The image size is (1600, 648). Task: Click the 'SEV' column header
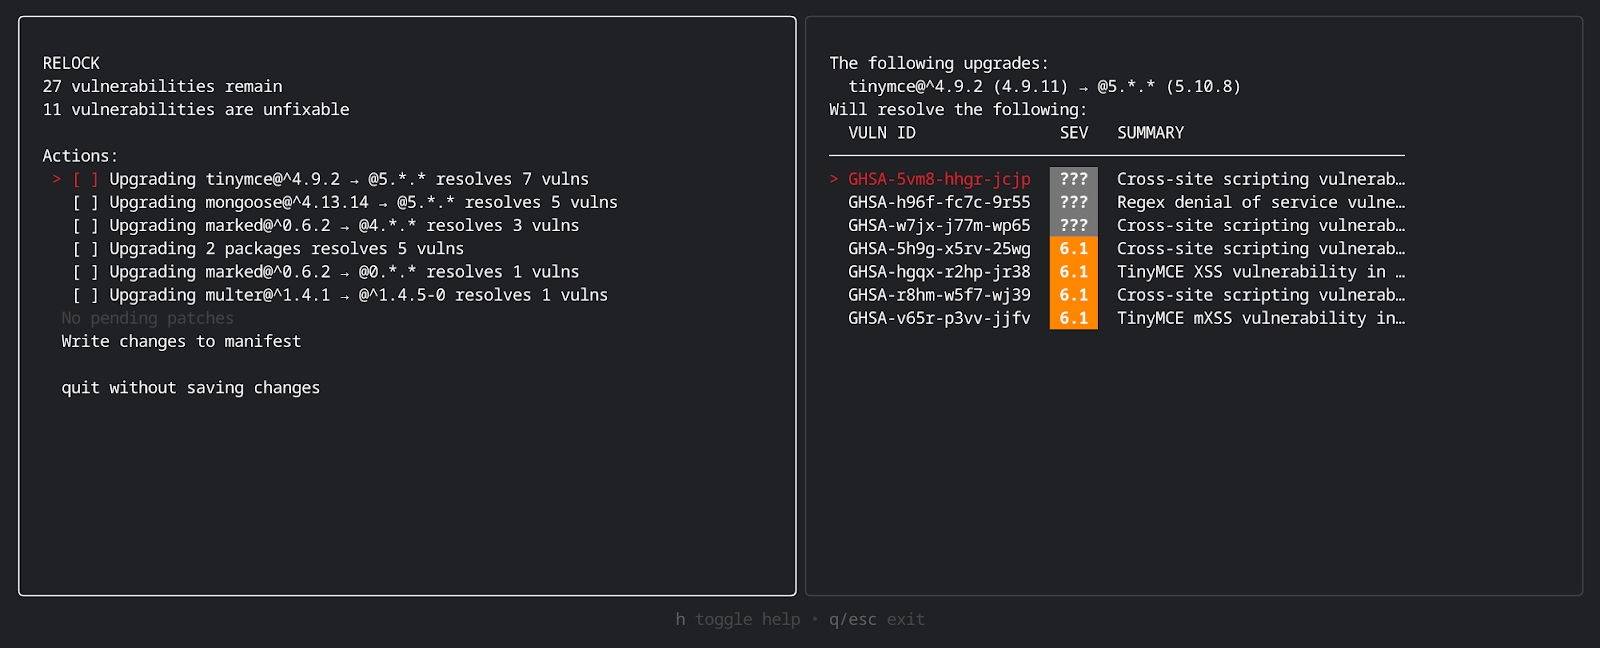[x=1074, y=133]
